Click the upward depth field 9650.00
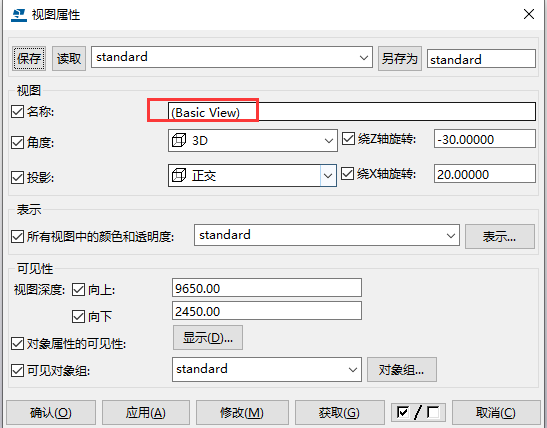 point(267,288)
